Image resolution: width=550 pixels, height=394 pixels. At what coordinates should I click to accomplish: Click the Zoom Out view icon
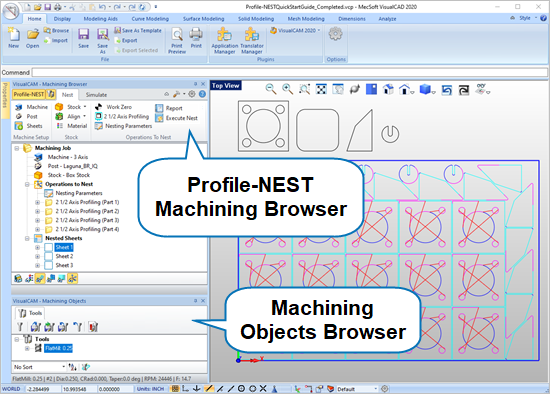pyautogui.click(x=270, y=89)
